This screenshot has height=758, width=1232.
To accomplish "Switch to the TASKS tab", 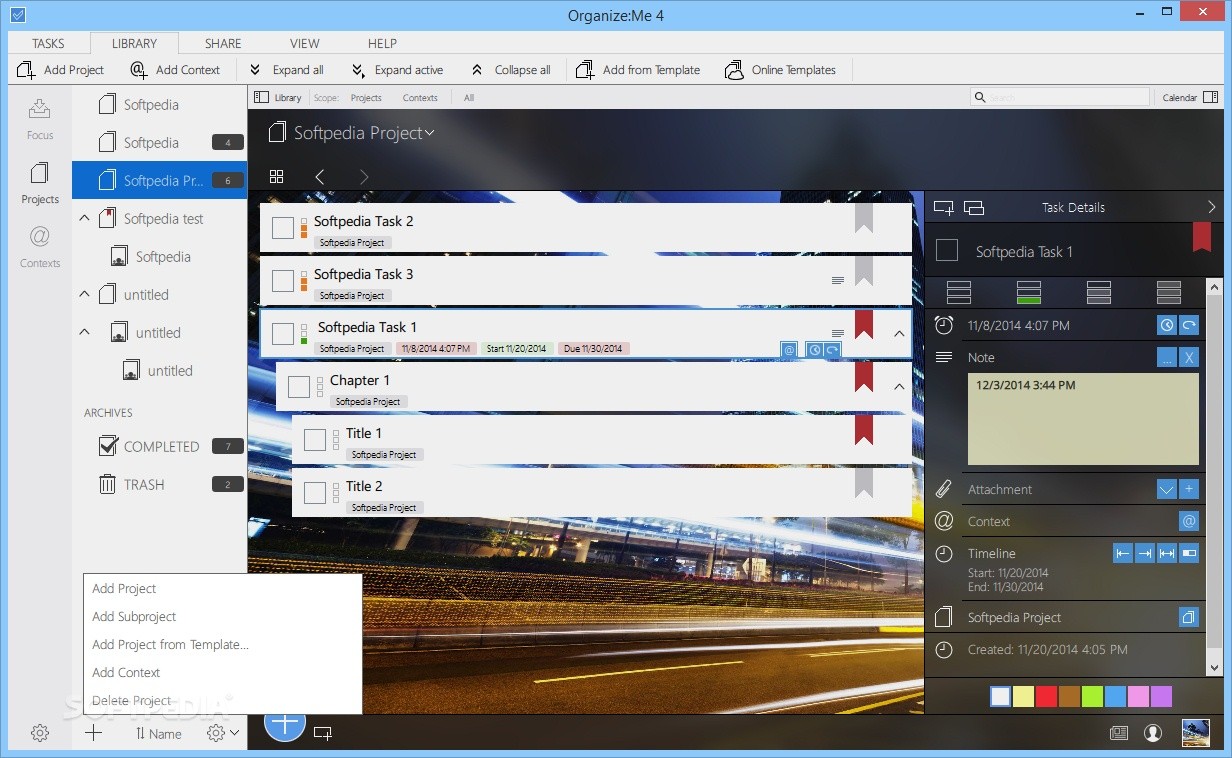I will click(48, 44).
